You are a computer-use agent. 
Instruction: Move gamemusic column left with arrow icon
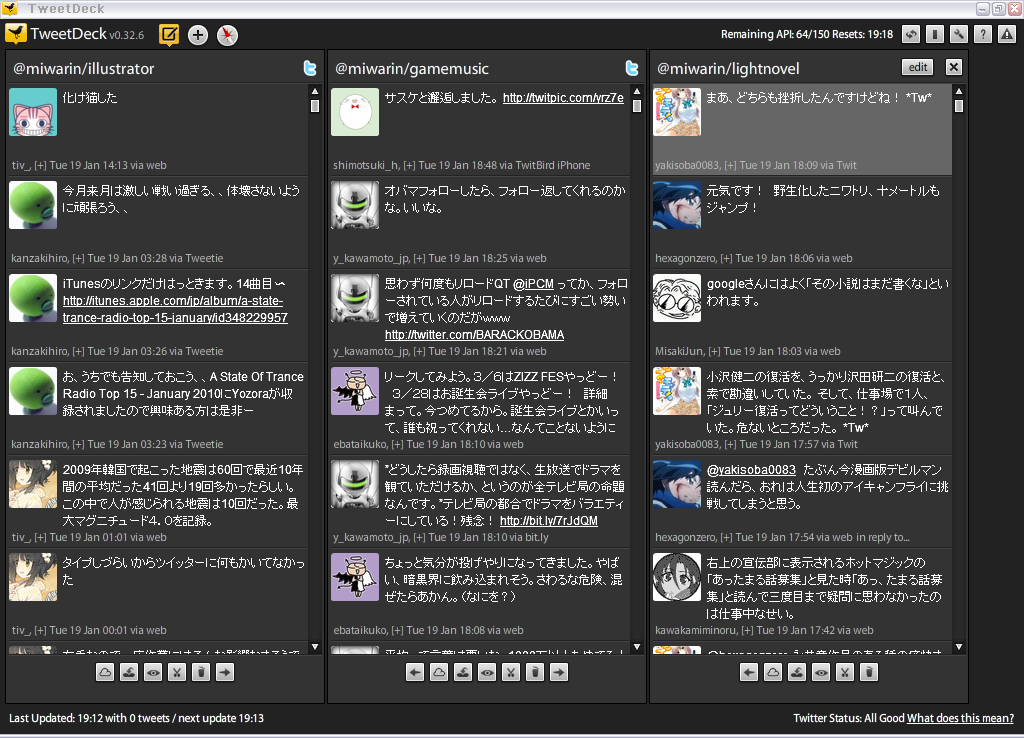[415, 672]
